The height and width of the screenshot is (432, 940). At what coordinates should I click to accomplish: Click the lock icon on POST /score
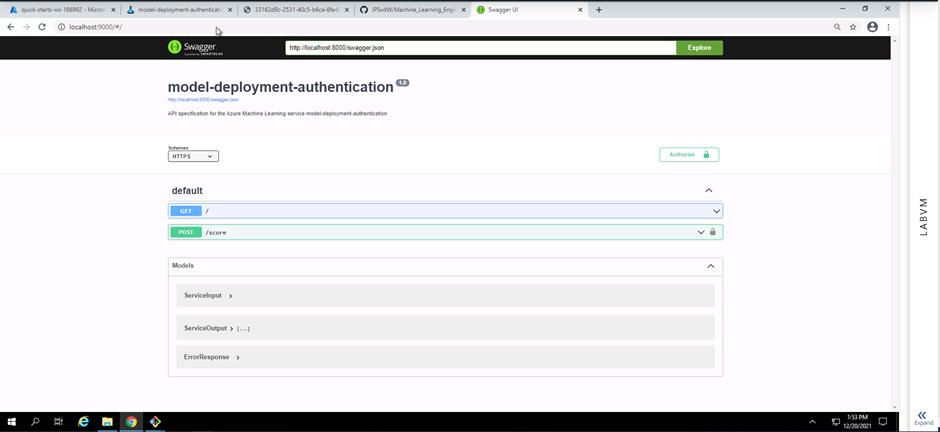click(713, 232)
